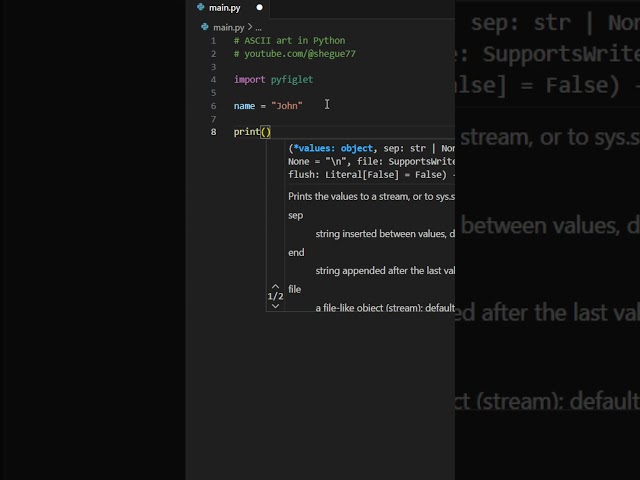
Task: Expand the breadcrumb ellipsis after main.py
Action: pos(258,28)
